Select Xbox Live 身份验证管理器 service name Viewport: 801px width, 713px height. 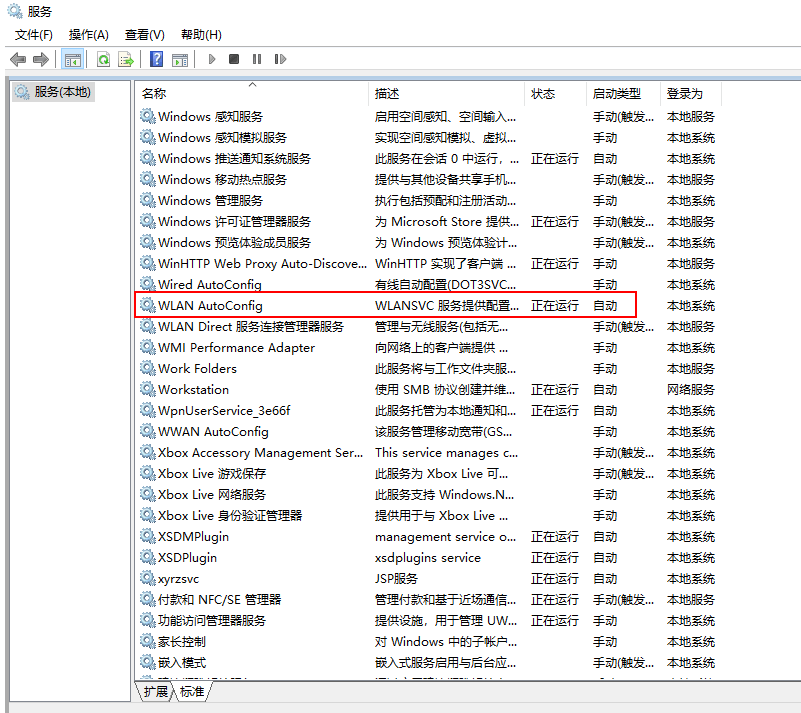pos(230,515)
